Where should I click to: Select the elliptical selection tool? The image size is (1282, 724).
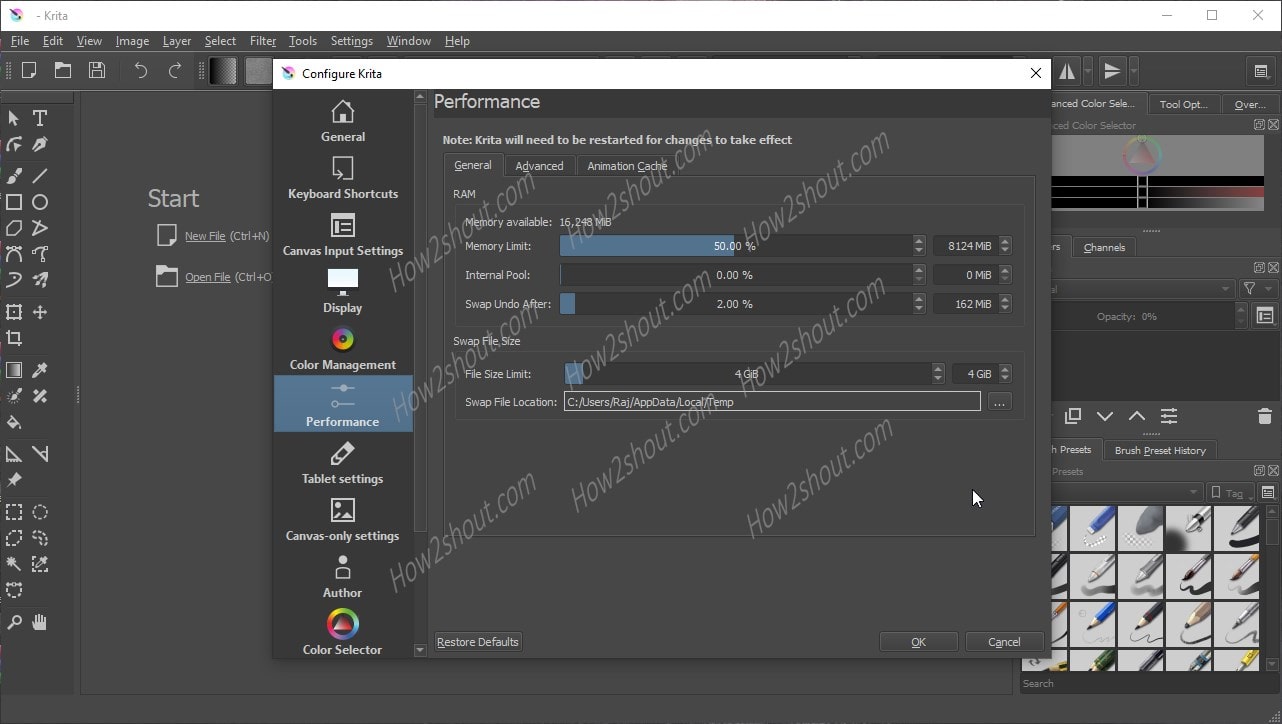coord(40,512)
